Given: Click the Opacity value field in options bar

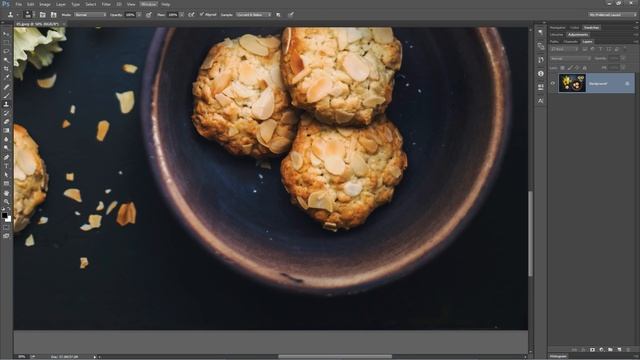Looking at the screenshot, I should tap(130, 15).
